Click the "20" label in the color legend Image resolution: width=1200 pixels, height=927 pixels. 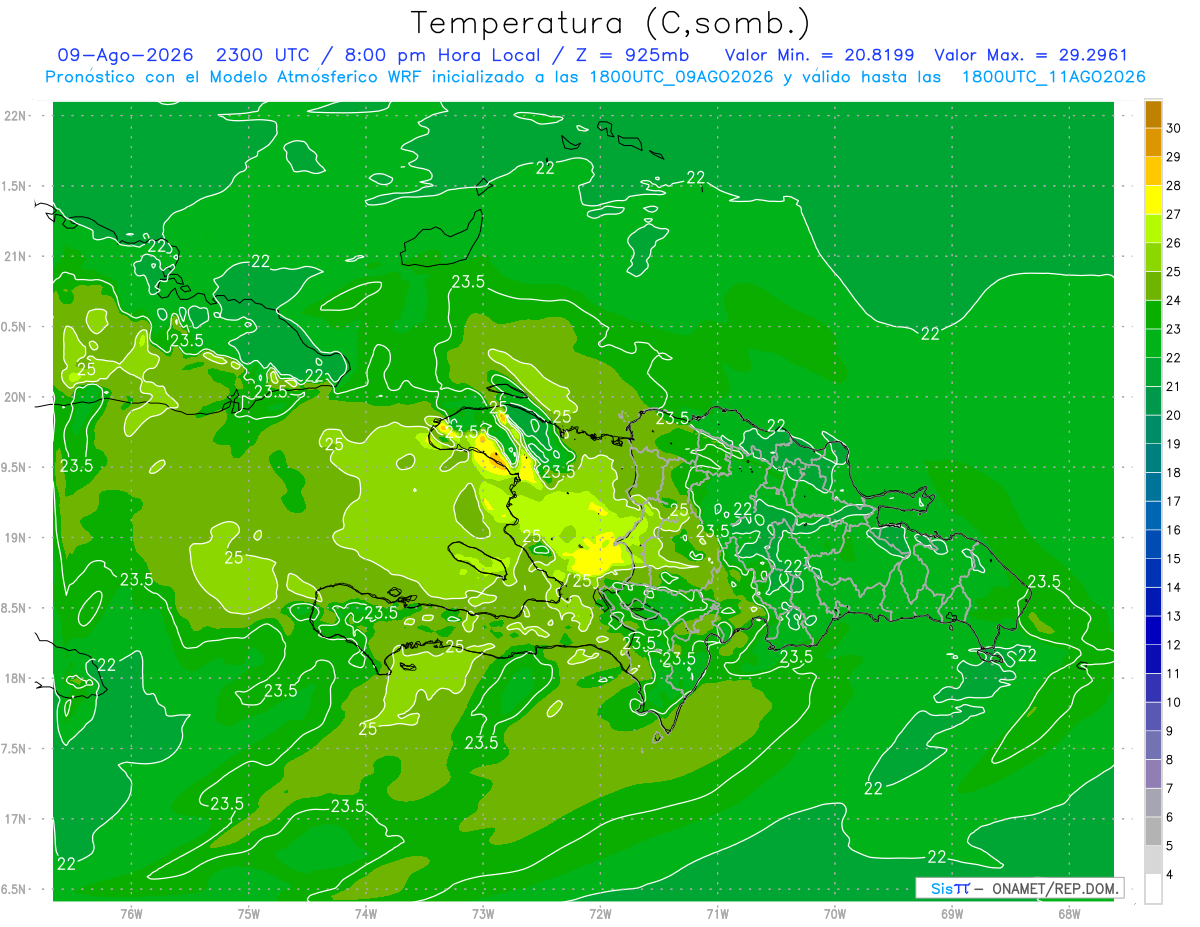point(1173,415)
